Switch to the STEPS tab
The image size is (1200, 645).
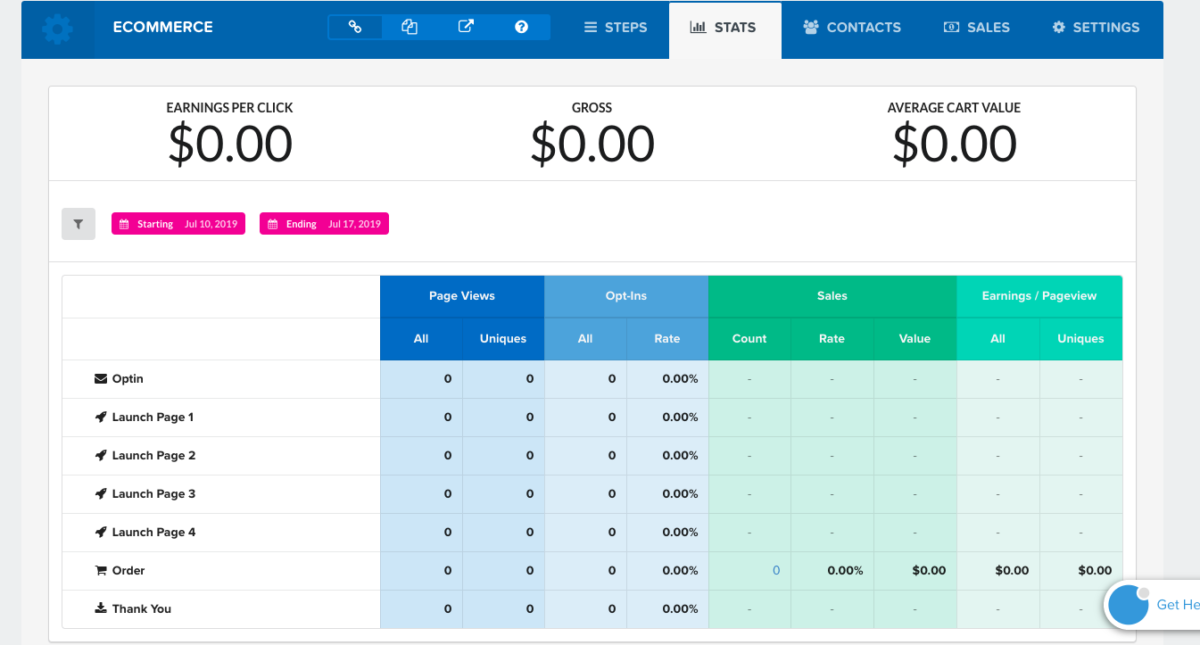[x=614, y=27]
